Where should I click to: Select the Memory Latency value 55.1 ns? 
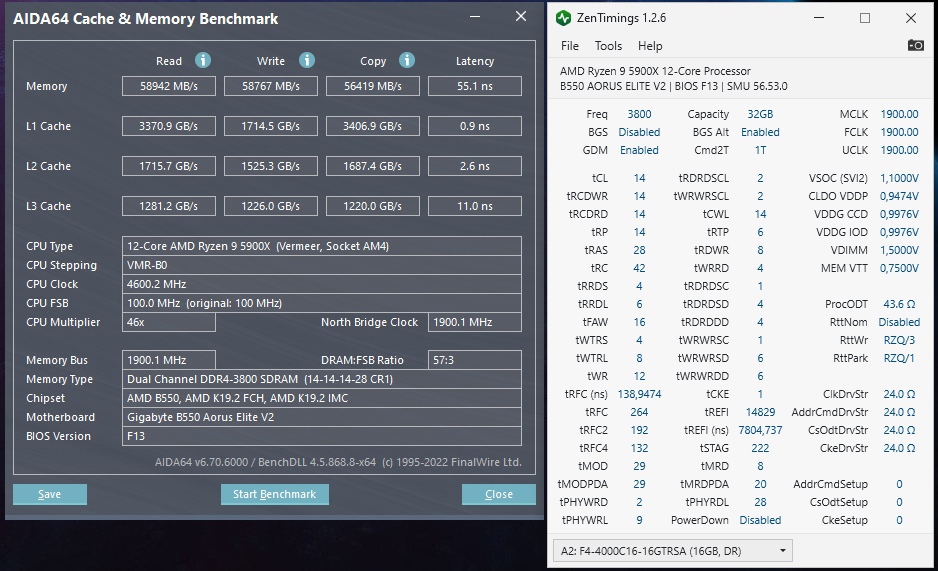point(475,86)
